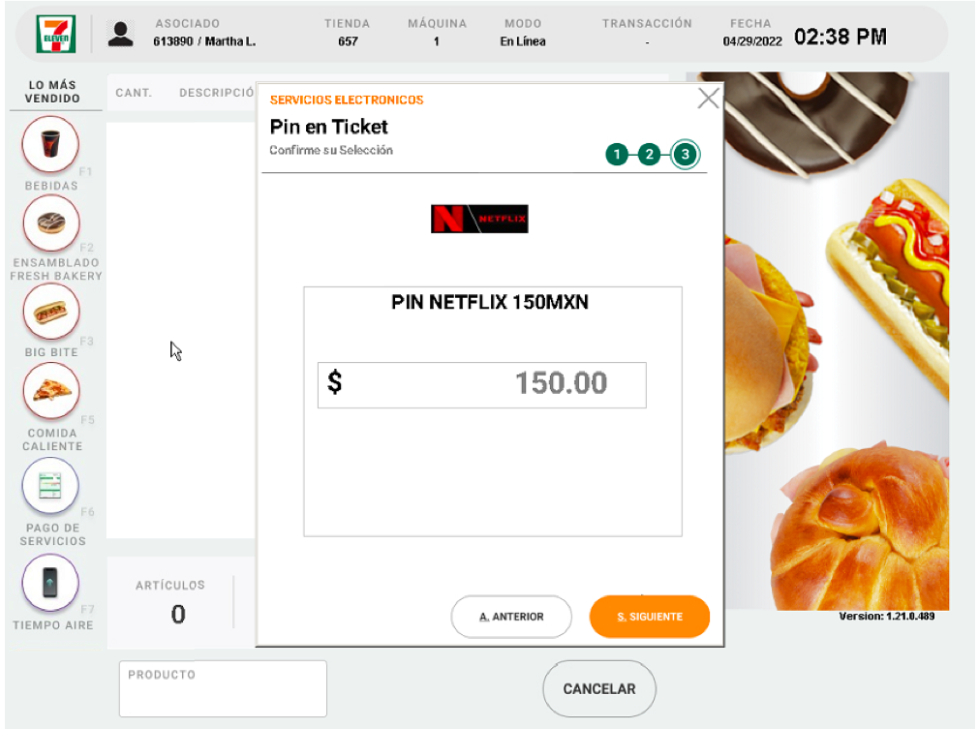Click the Servicios Electronicos heading
The width and height of the screenshot is (980, 736).
[x=346, y=100]
